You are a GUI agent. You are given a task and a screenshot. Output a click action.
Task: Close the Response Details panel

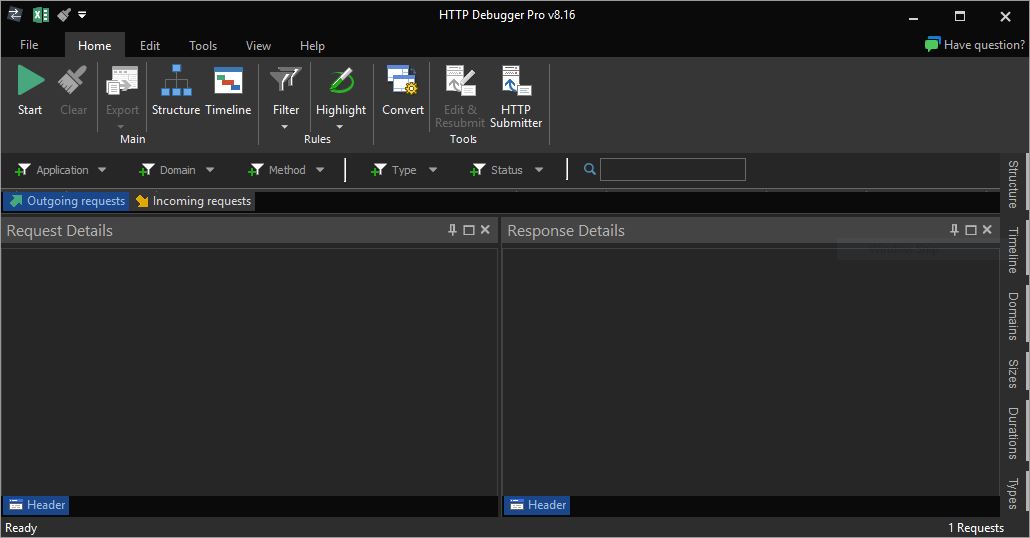tap(987, 230)
